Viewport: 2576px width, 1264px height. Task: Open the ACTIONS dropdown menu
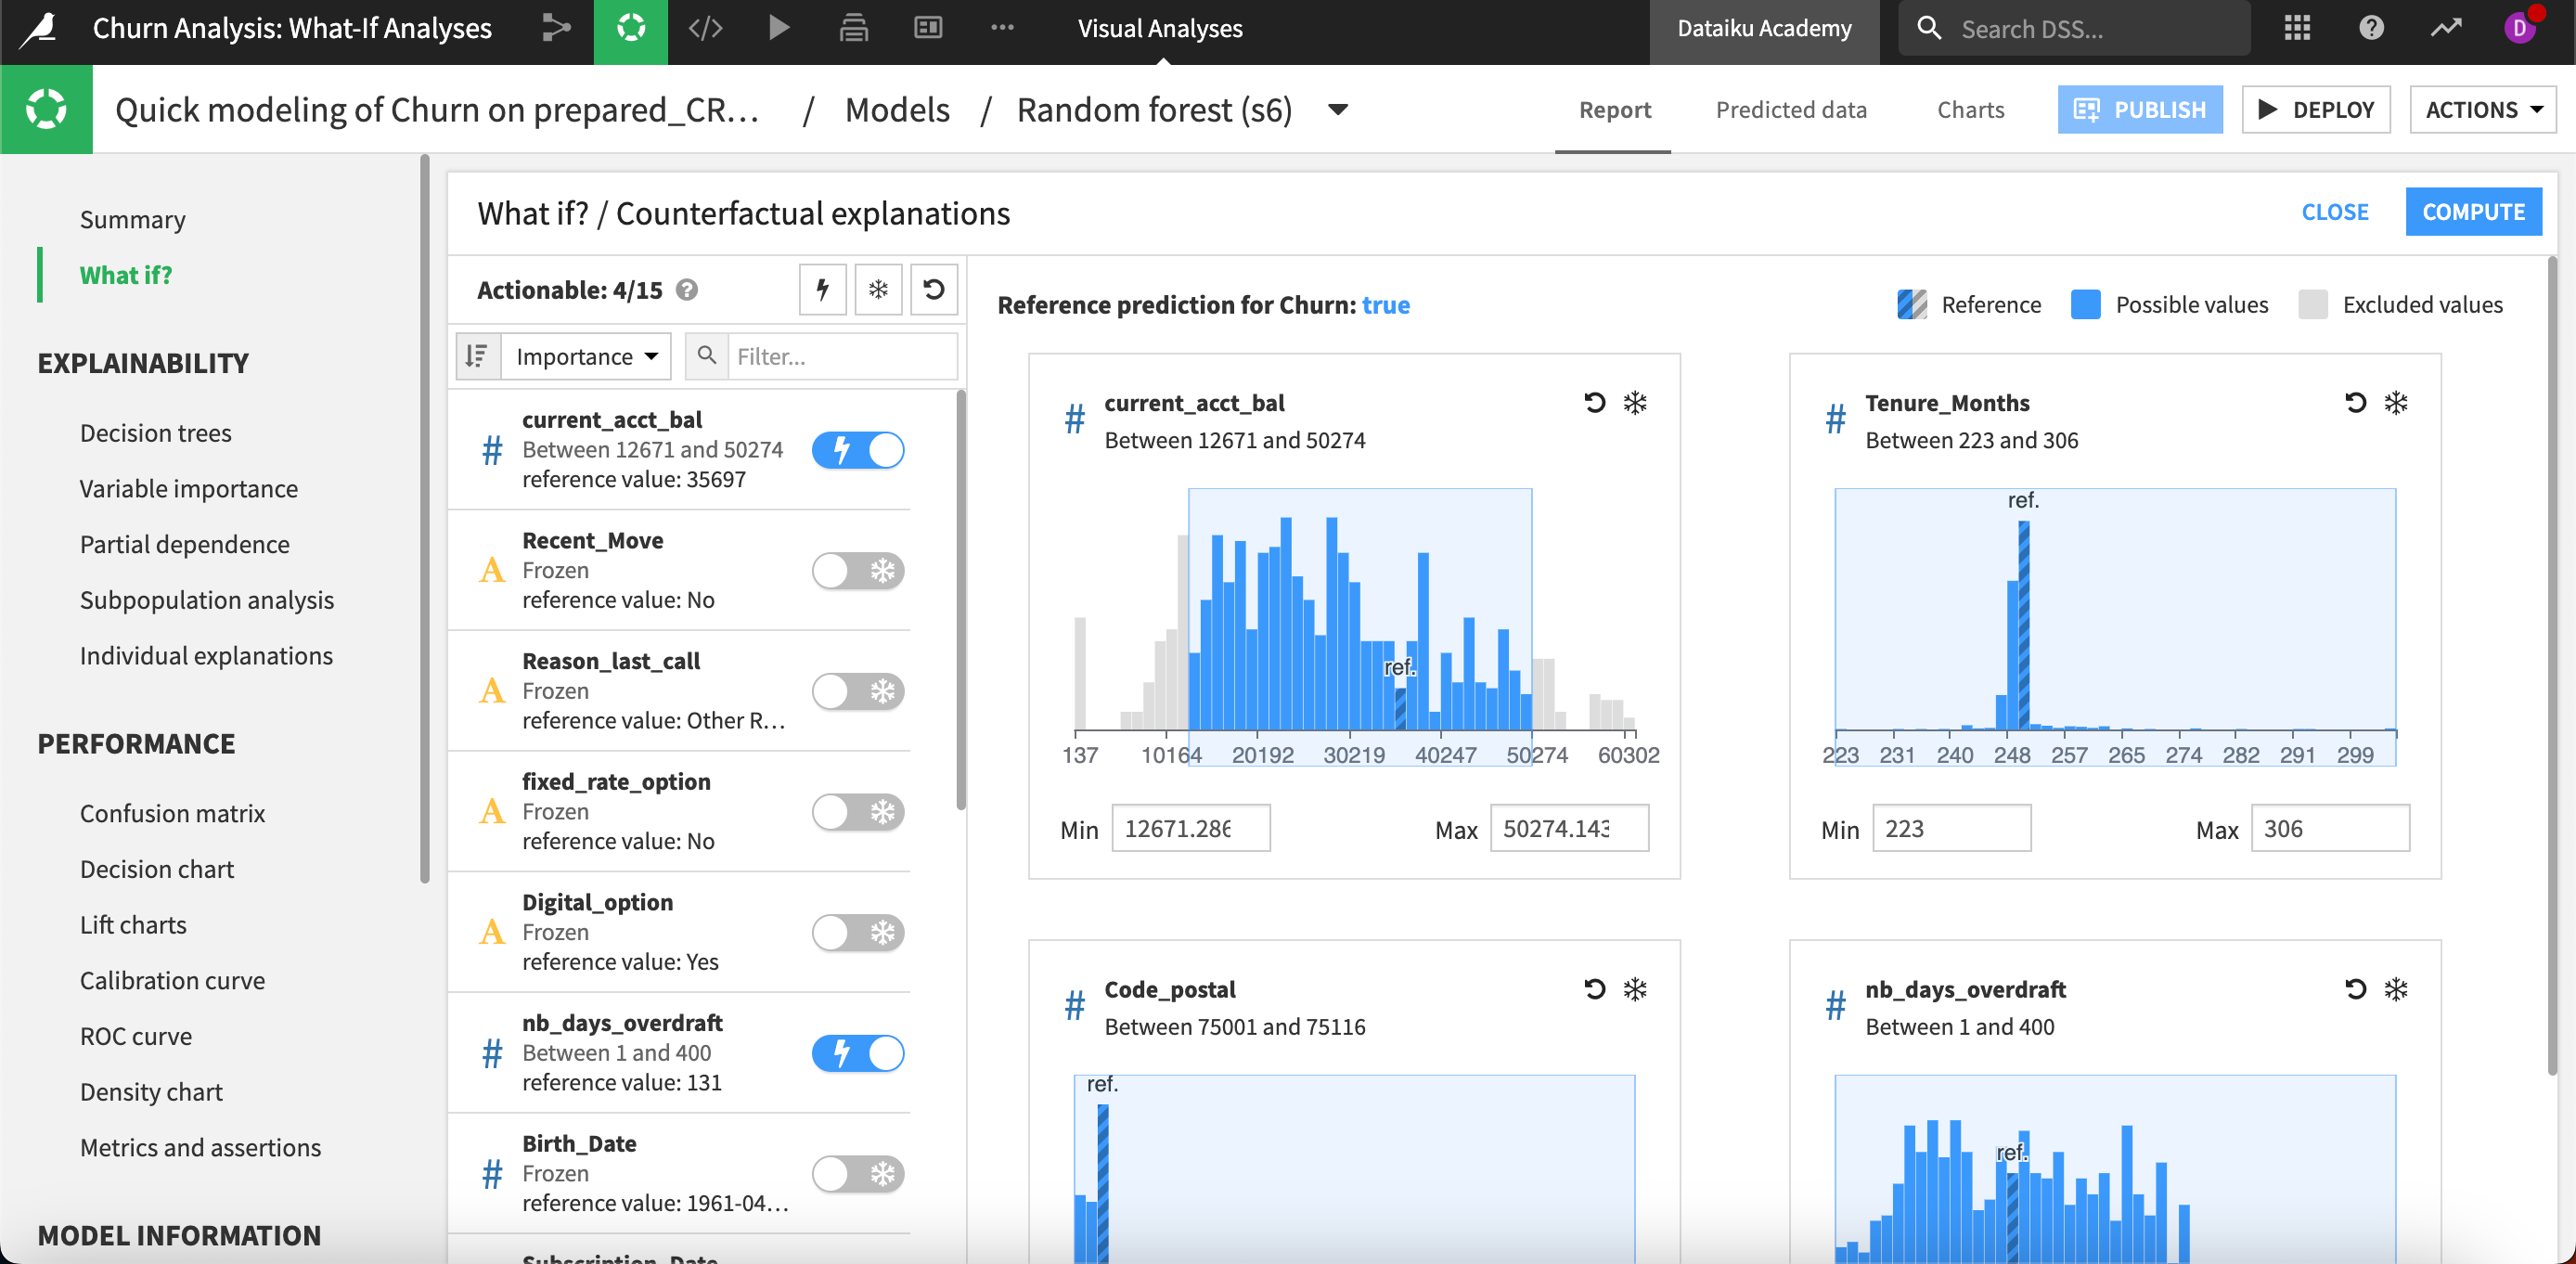tap(2483, 109)
